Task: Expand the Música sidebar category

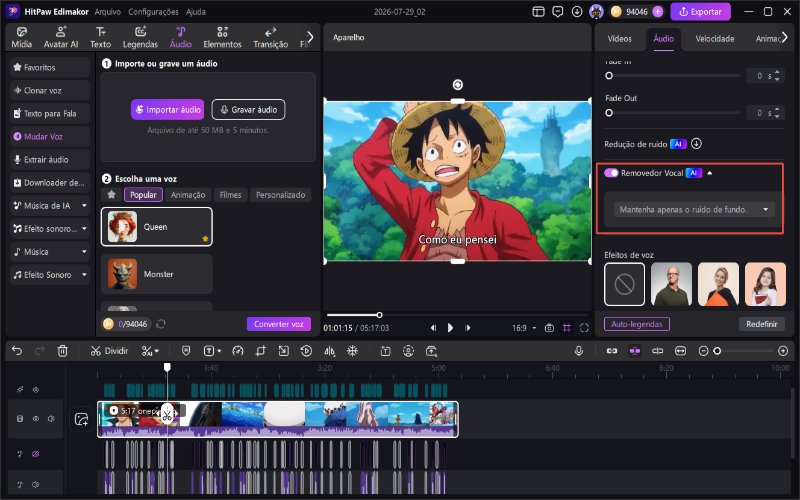Action: pos(84,252)
